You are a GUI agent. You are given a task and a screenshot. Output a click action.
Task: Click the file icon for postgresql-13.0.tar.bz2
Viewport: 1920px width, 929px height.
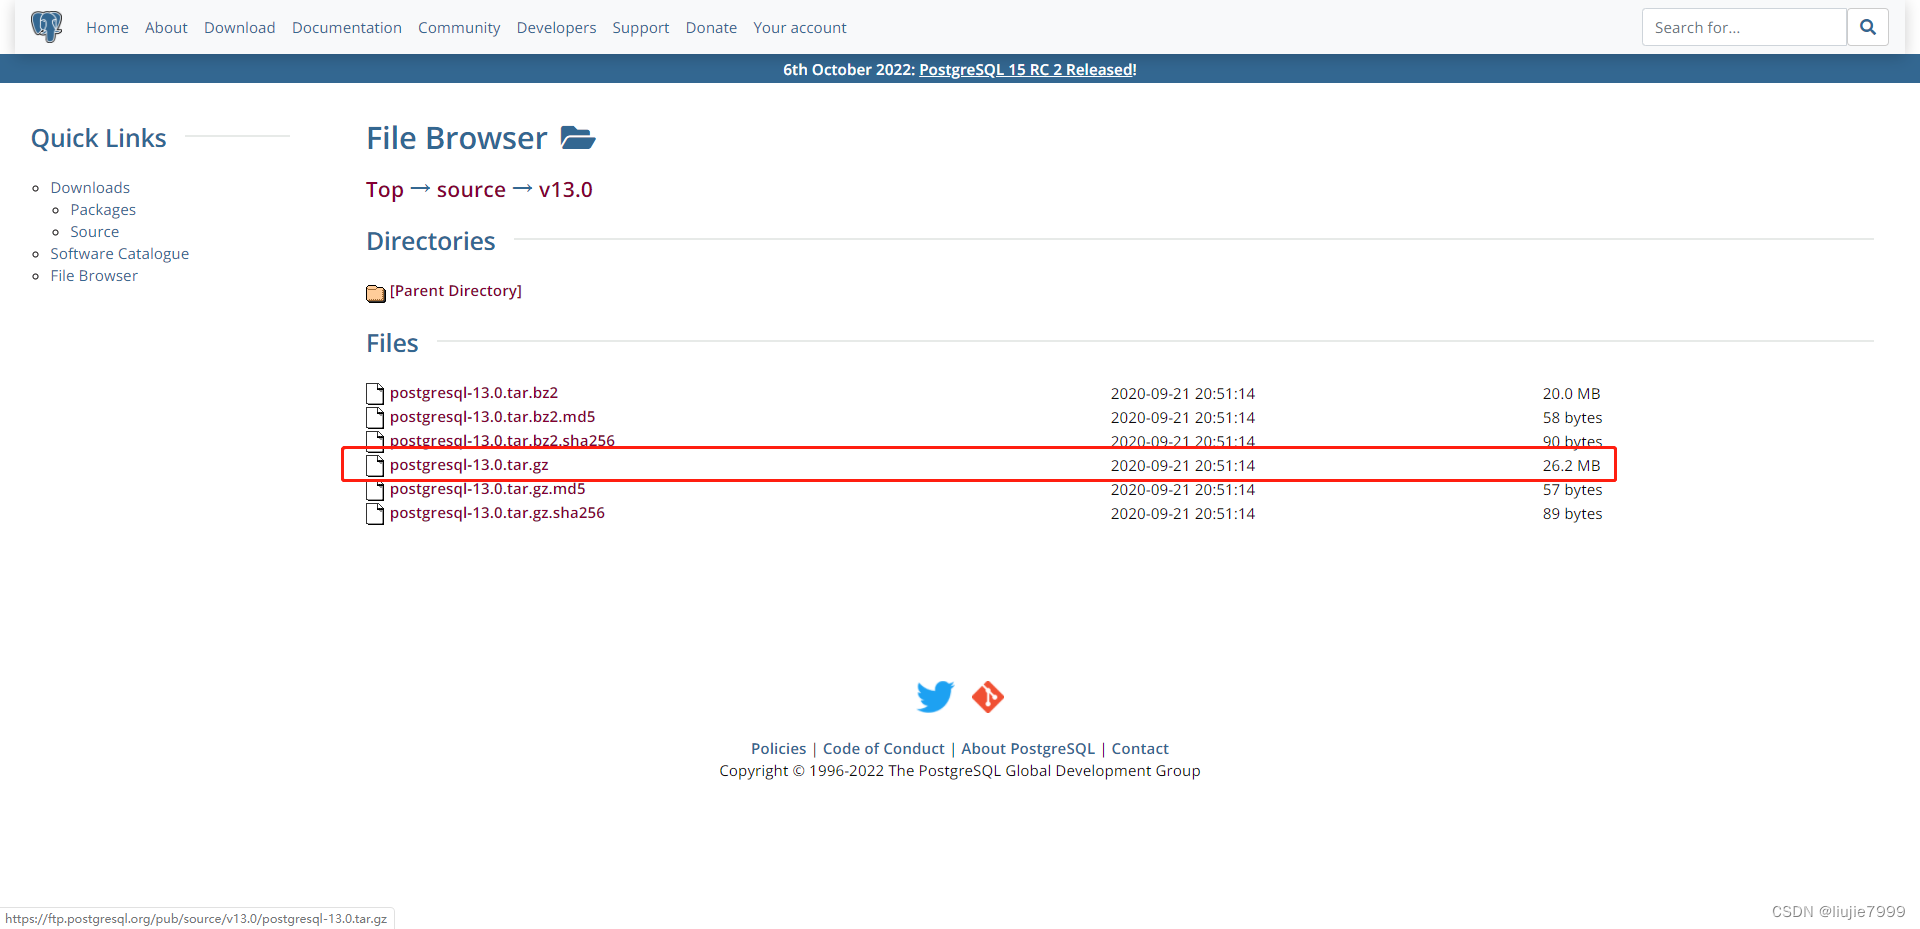(375, 393)
